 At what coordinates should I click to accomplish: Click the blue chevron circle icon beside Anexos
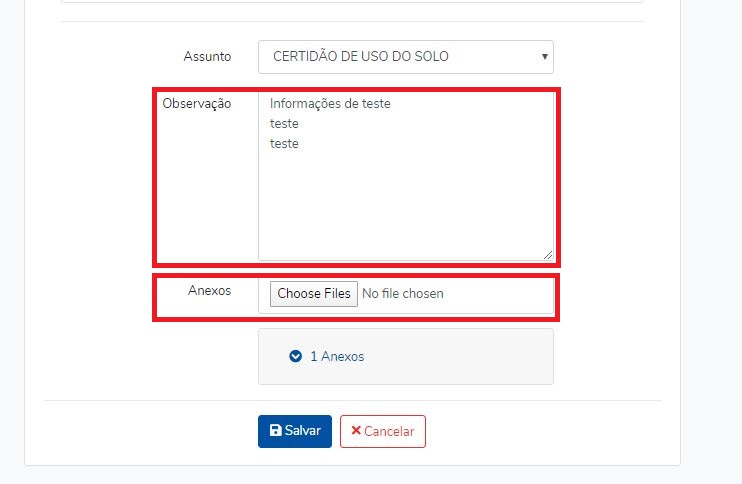[x=295, y=356]
